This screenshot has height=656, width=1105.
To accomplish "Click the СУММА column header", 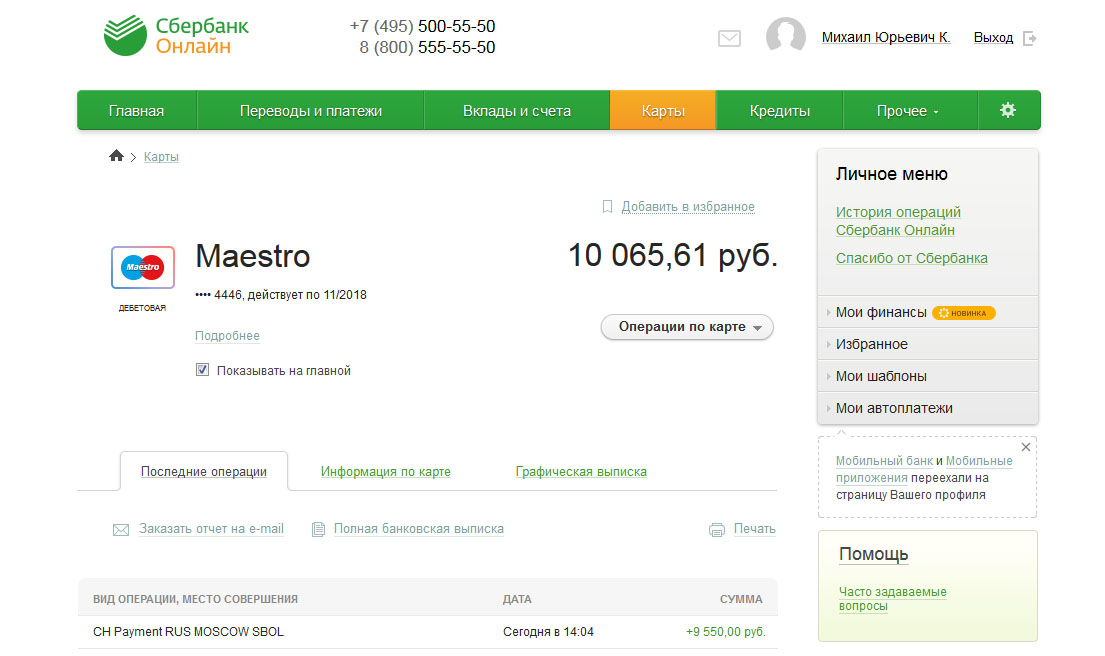I will [741, 599].
